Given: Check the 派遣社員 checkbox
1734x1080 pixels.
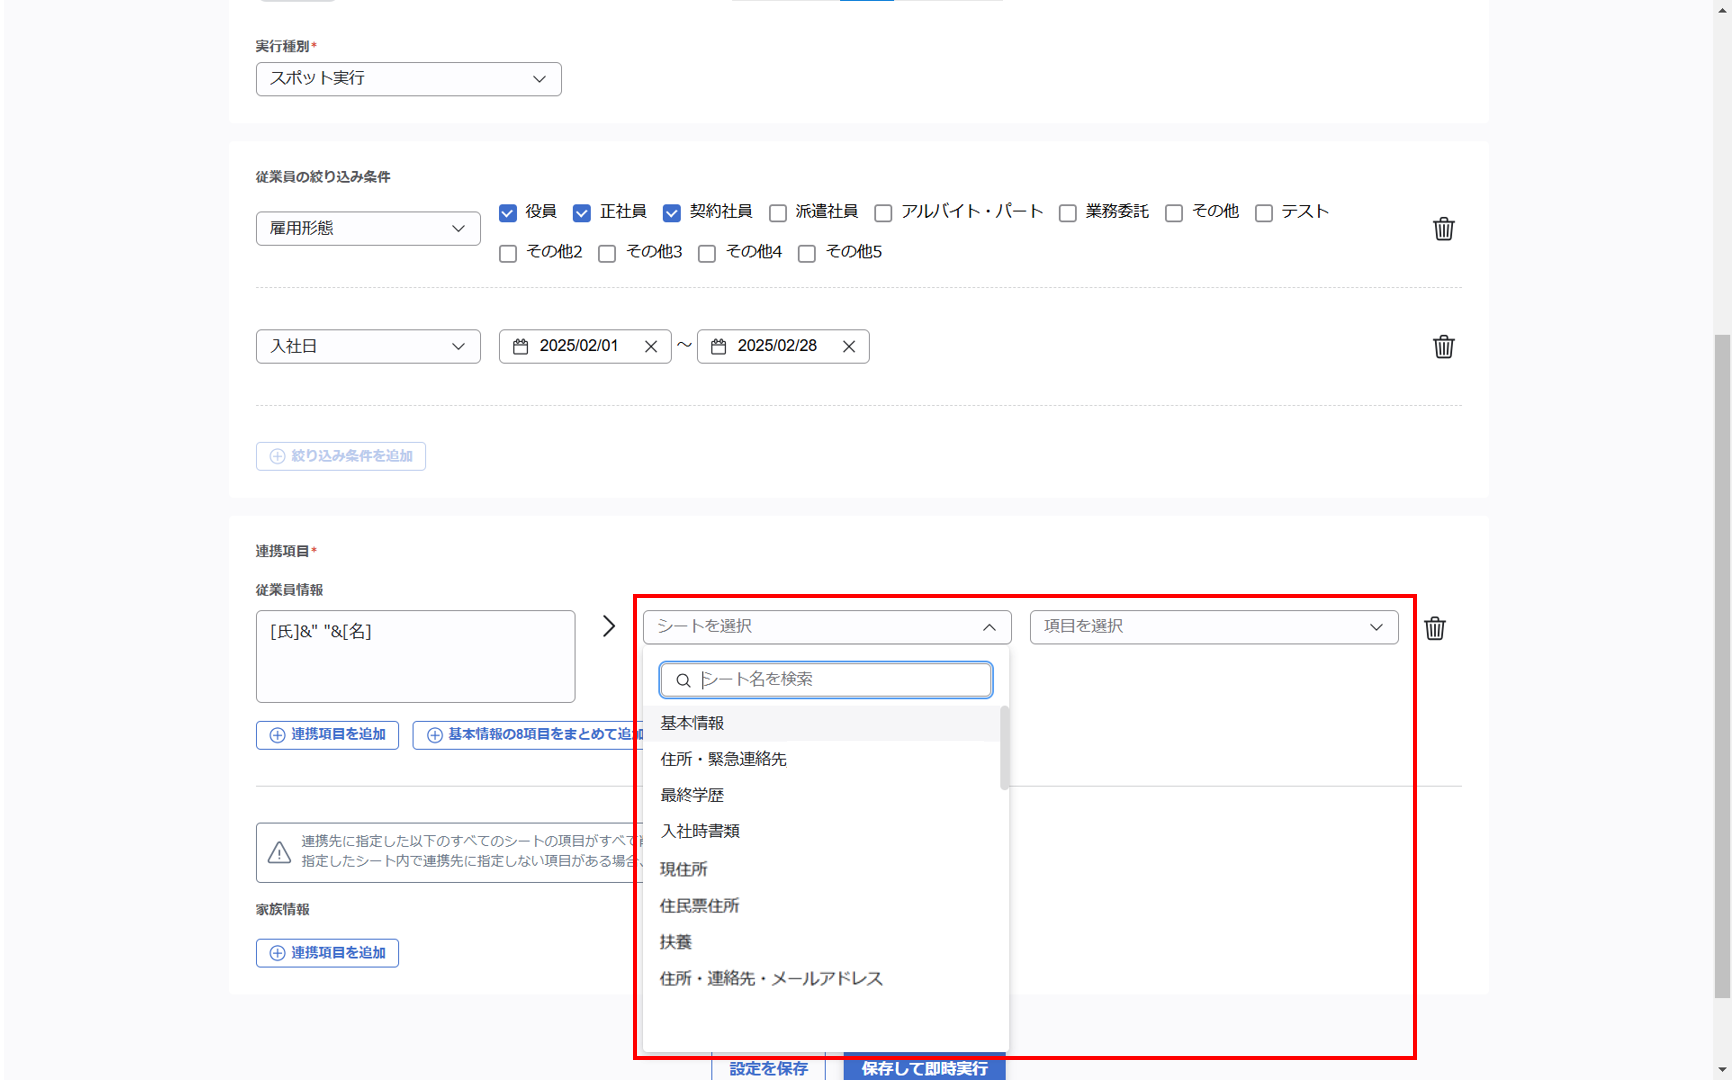Looking at the screenshot, I should click(778, 213).
